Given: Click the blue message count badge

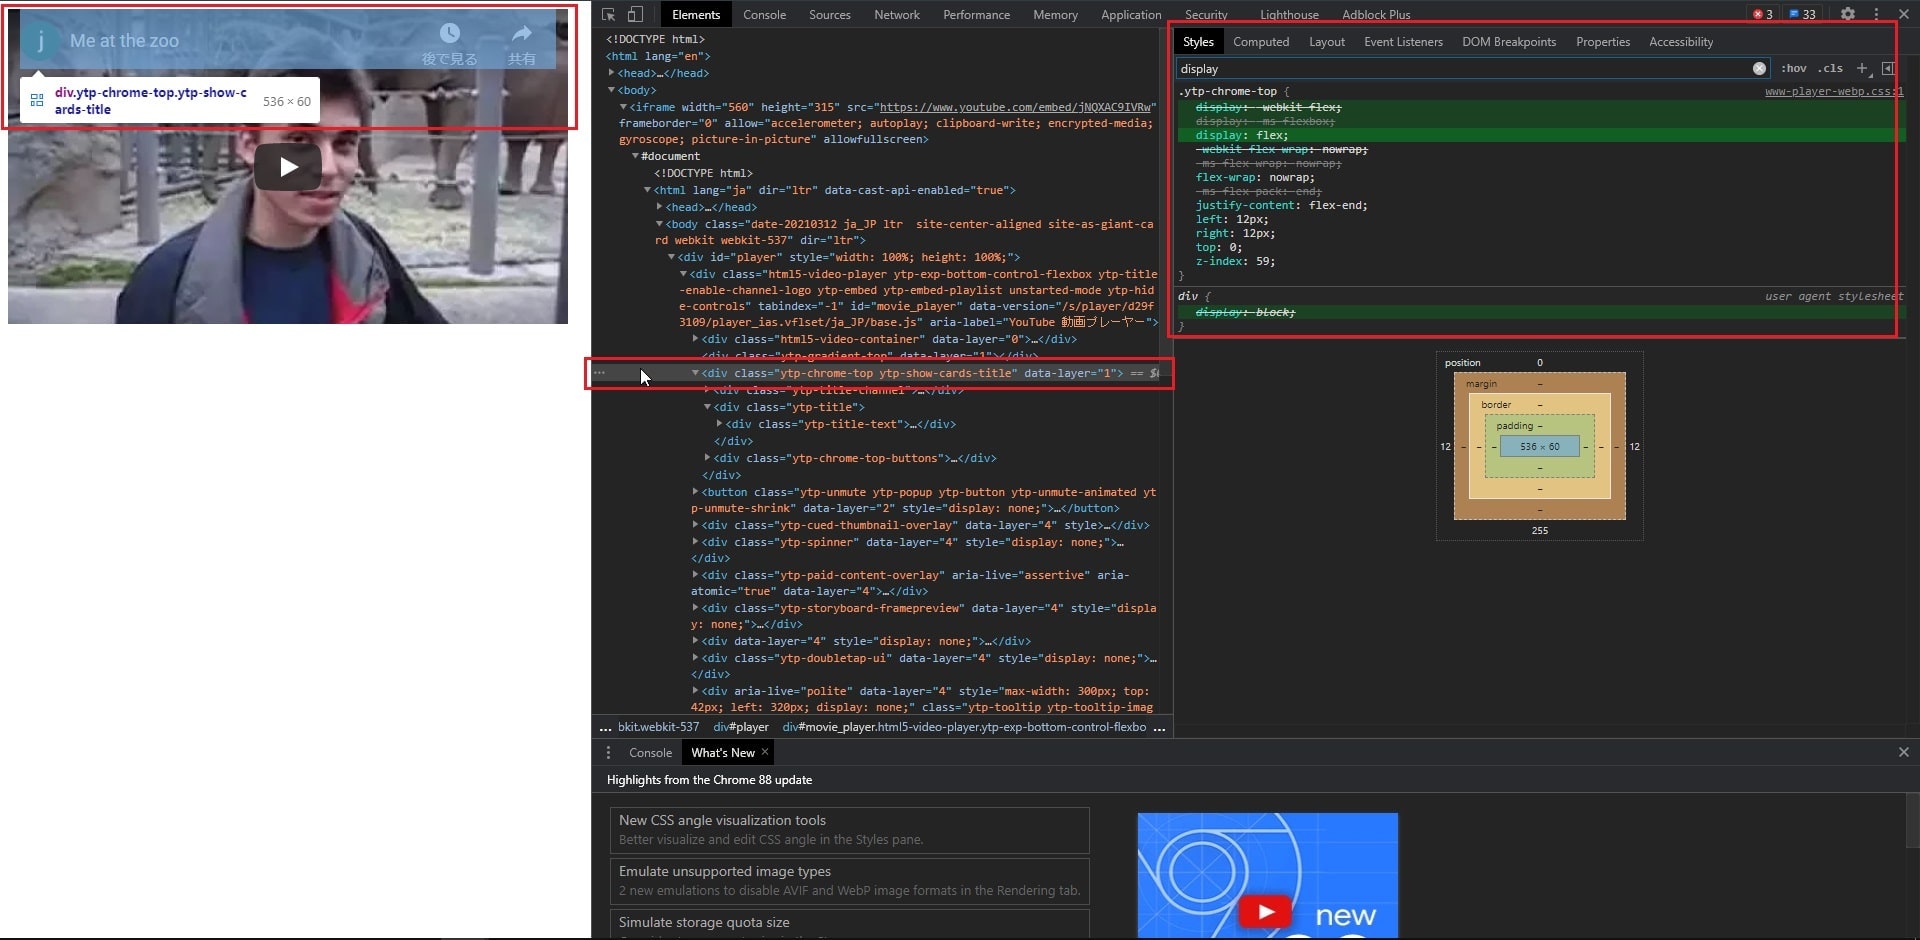Looking at the screenshot, I should [x=1802, y=14].
